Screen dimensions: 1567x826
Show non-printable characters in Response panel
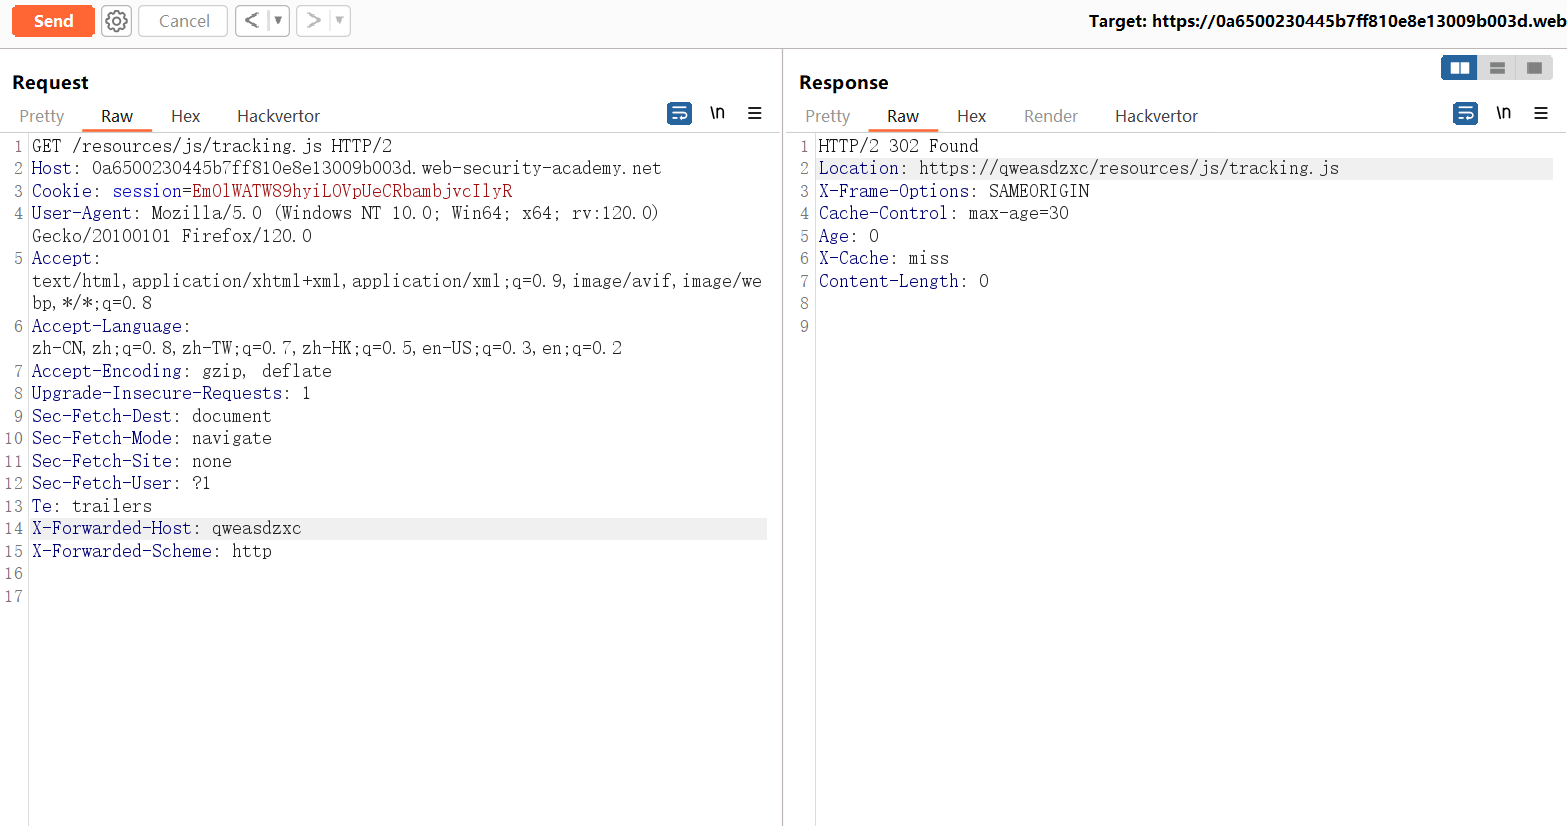point(1503,114)
